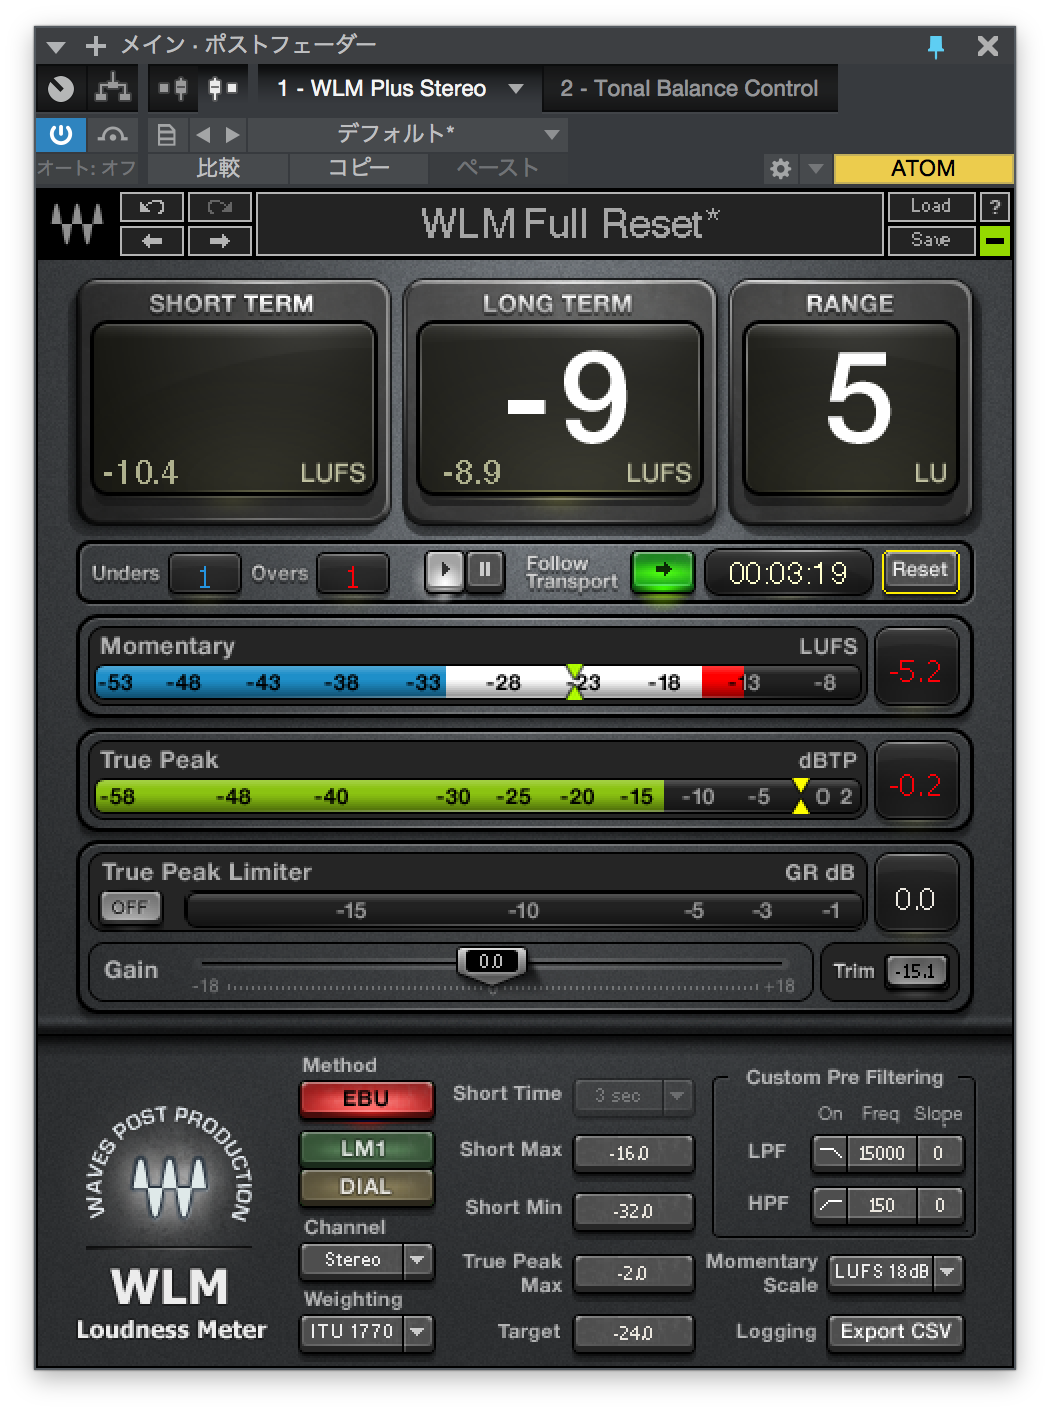Open the デフォルト preset dropdown
Image resolution: width=1050 pixels, height=1412 pixels.
pos(407,134)
